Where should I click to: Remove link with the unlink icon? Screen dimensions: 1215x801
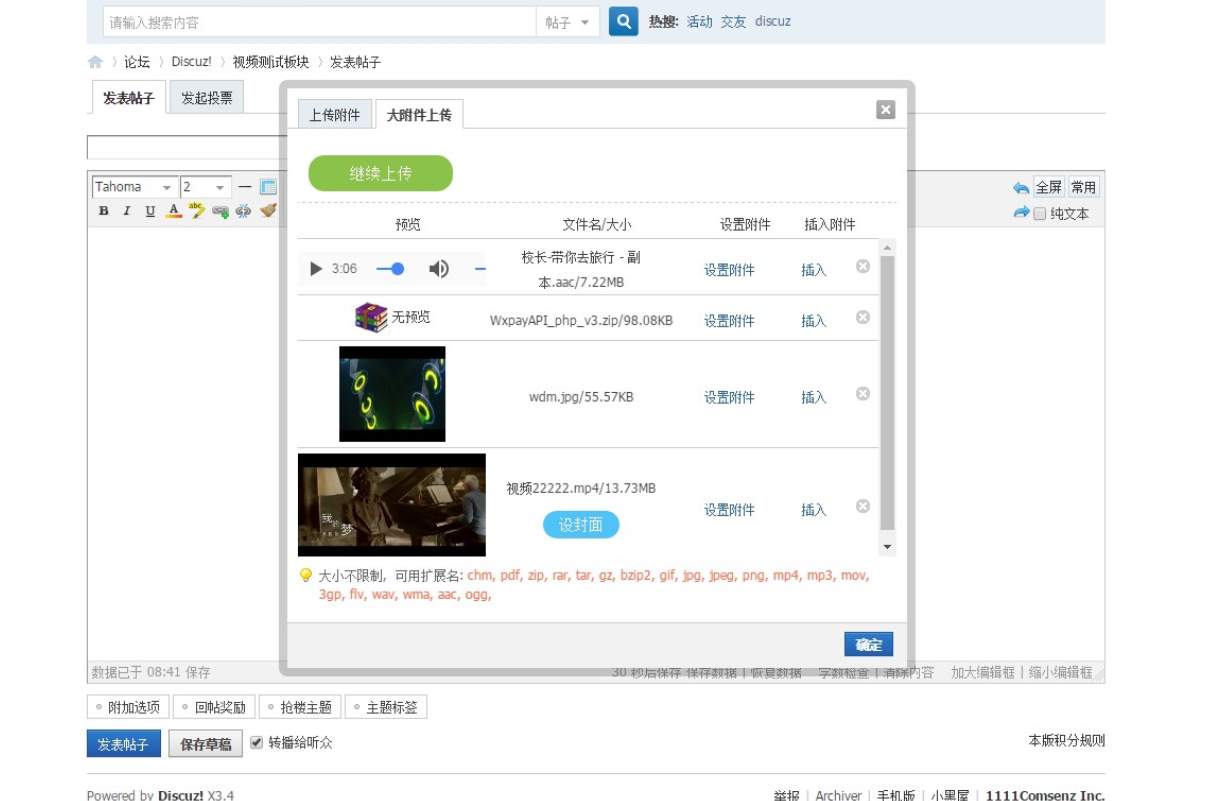tap(243, 211)
